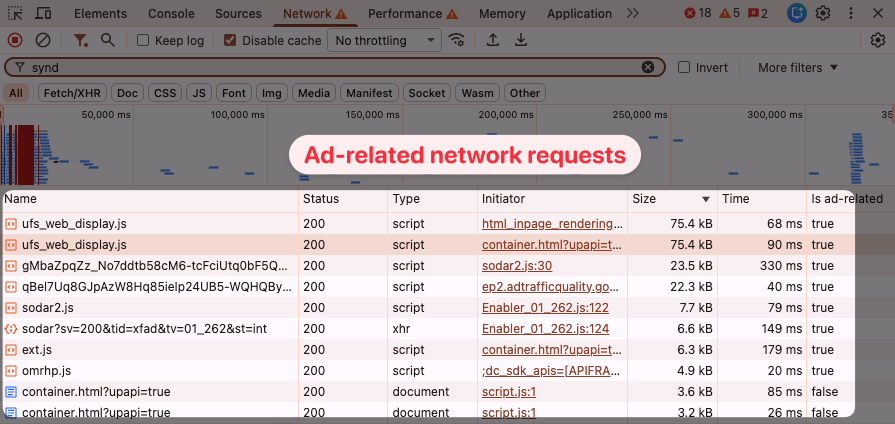This screenshot has height=424, width=895.
Task: Stop recording network log
Action: [15, 40]
